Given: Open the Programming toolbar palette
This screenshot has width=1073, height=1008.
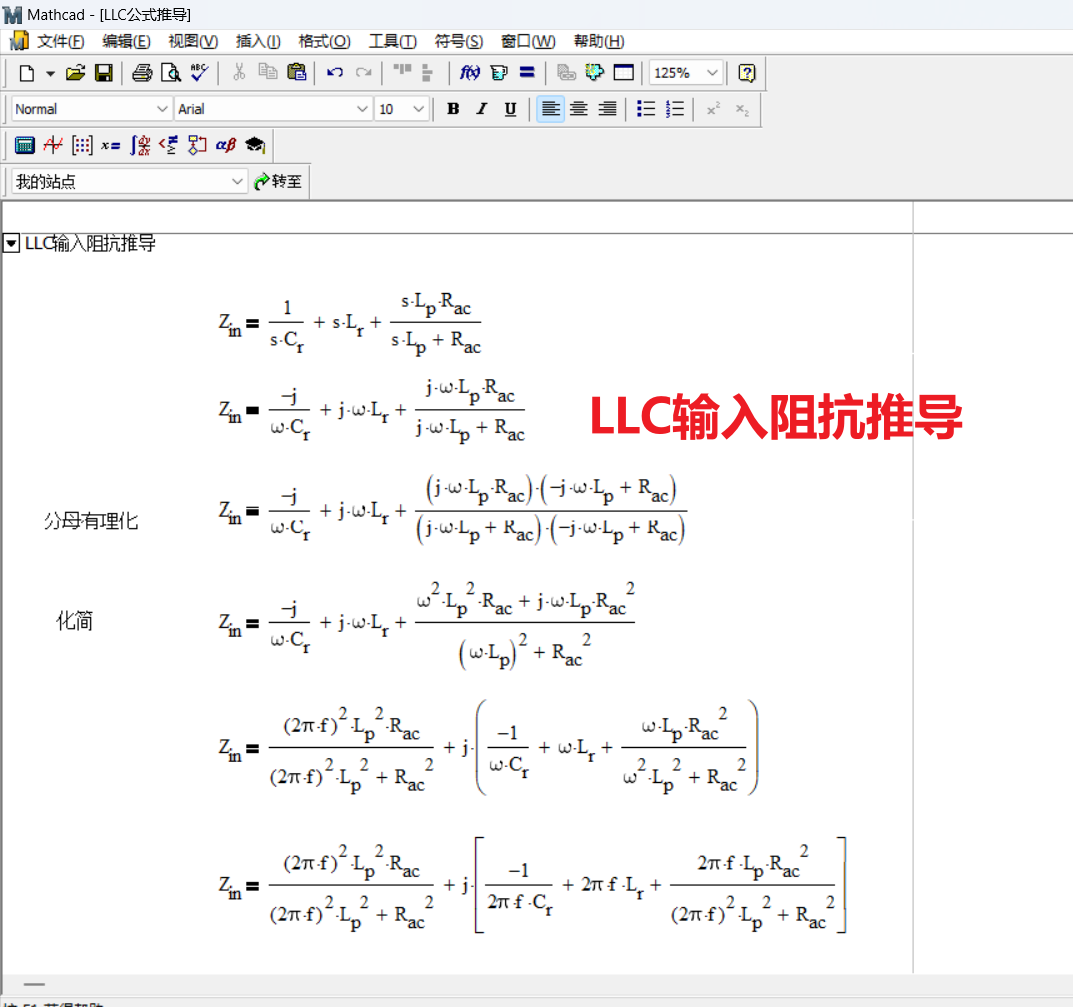Looking at the screenshot, I should [x=197, y=145].
